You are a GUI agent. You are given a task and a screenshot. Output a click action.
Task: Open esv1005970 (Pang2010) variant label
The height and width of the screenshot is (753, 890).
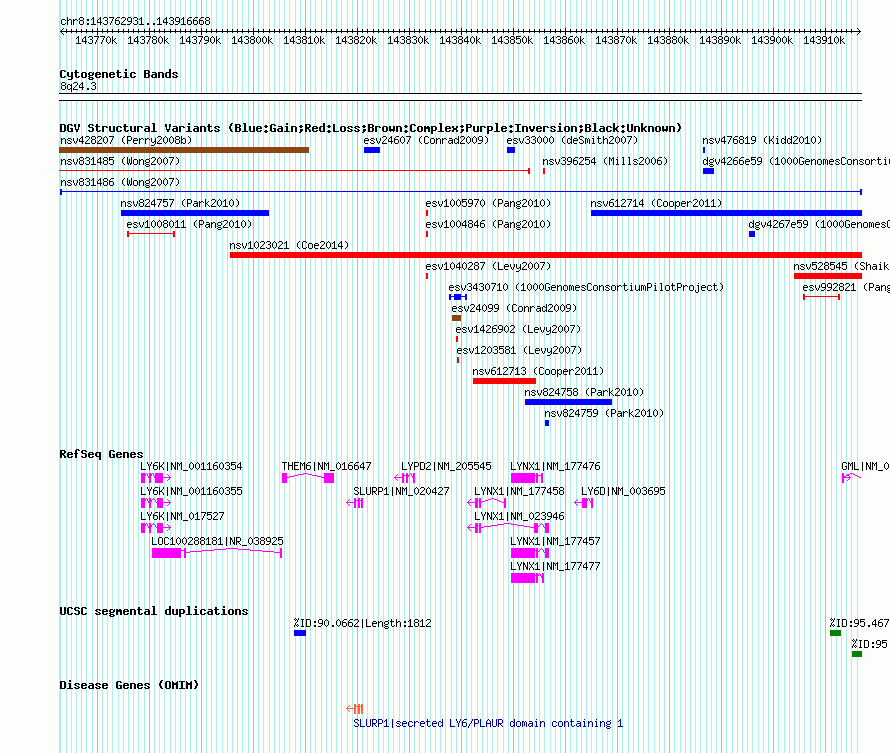tap(488, 203)
